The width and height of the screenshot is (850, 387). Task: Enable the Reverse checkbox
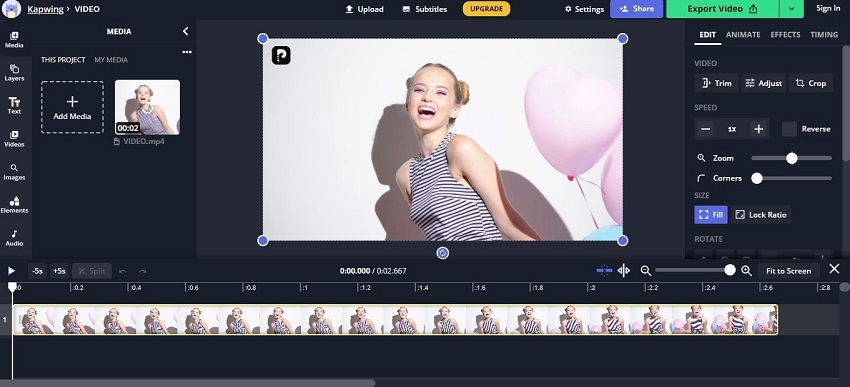point(789,129)
